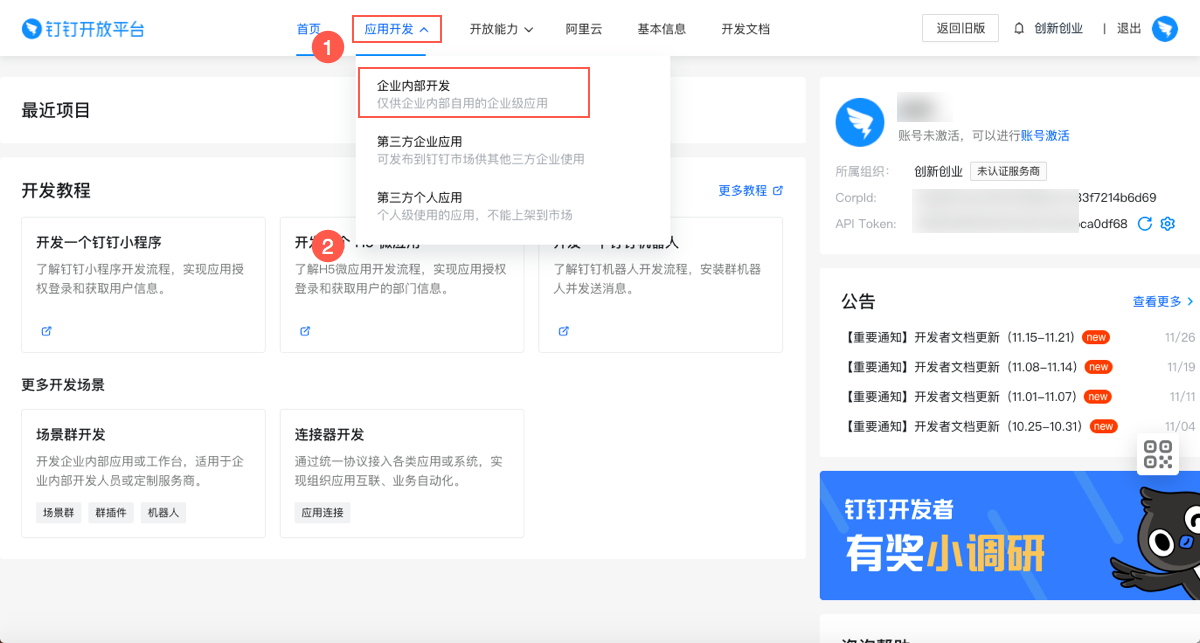Open the 开发一个钉钉小程序 tutorial card
This screenshot has height=643, width=1200.
point(143,285)
